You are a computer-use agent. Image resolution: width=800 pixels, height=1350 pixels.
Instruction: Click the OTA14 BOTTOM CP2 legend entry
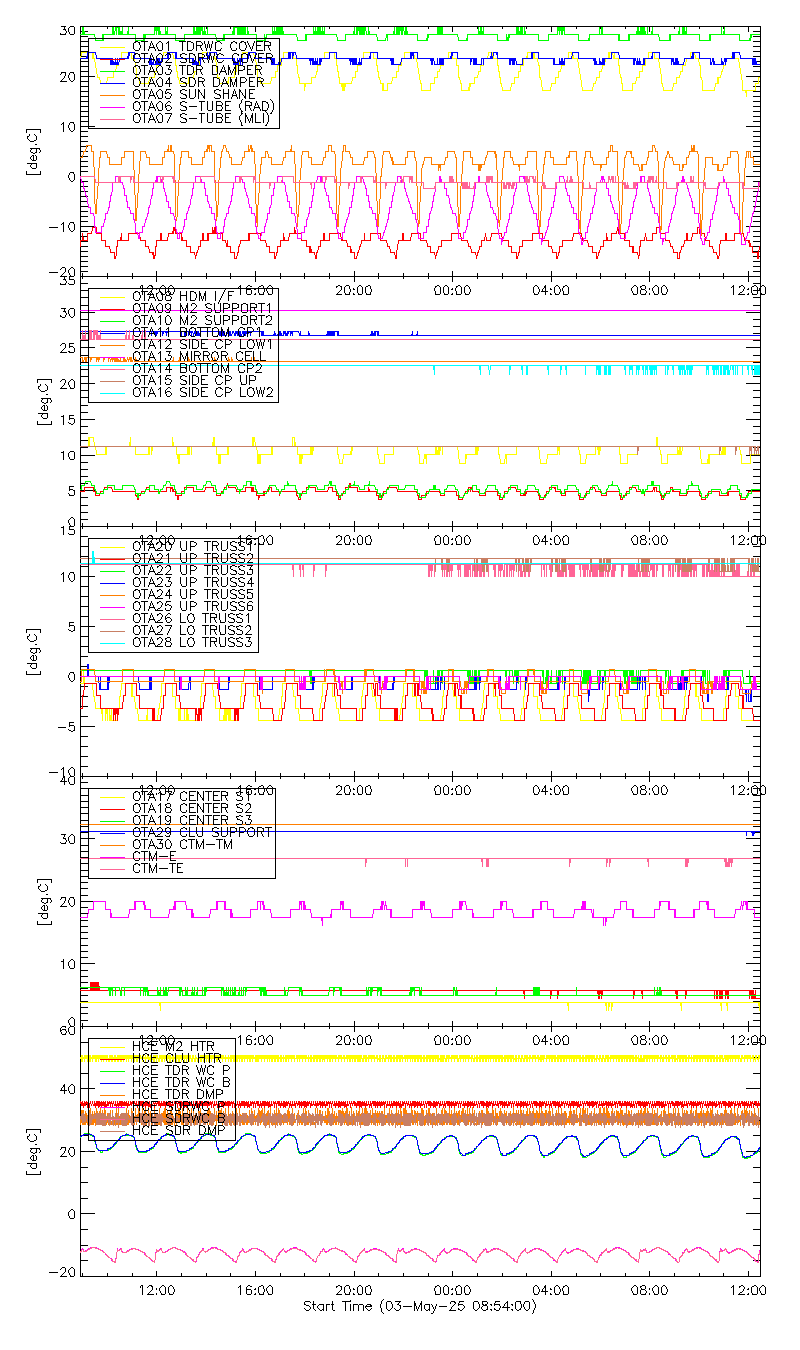197,368
